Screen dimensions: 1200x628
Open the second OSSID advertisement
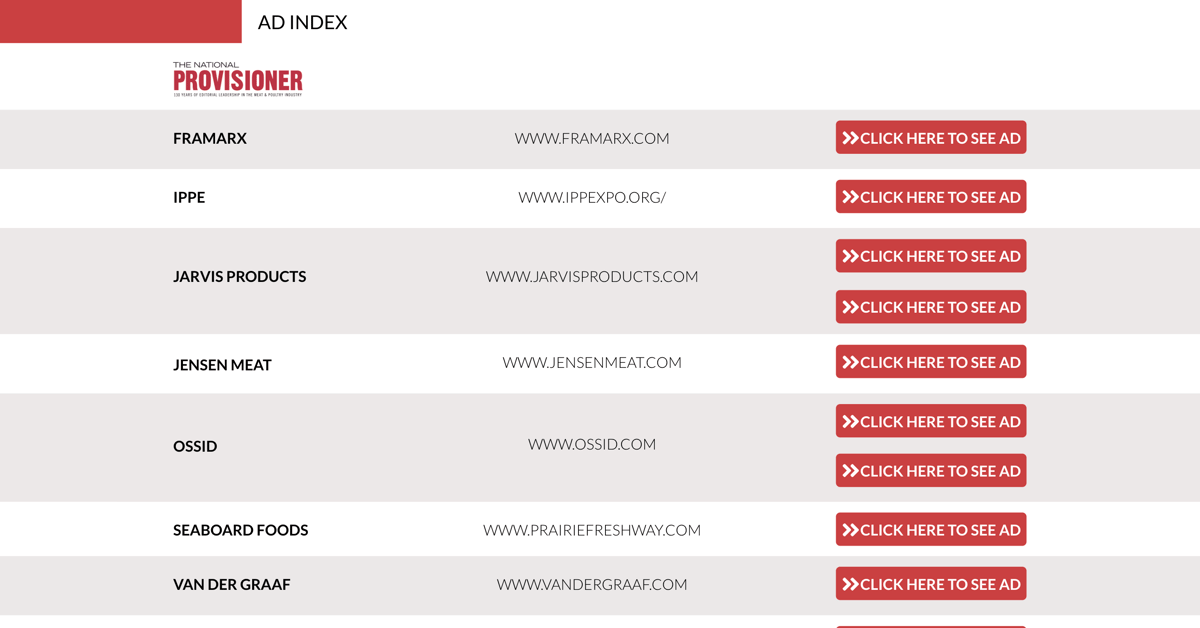(931, 470)
